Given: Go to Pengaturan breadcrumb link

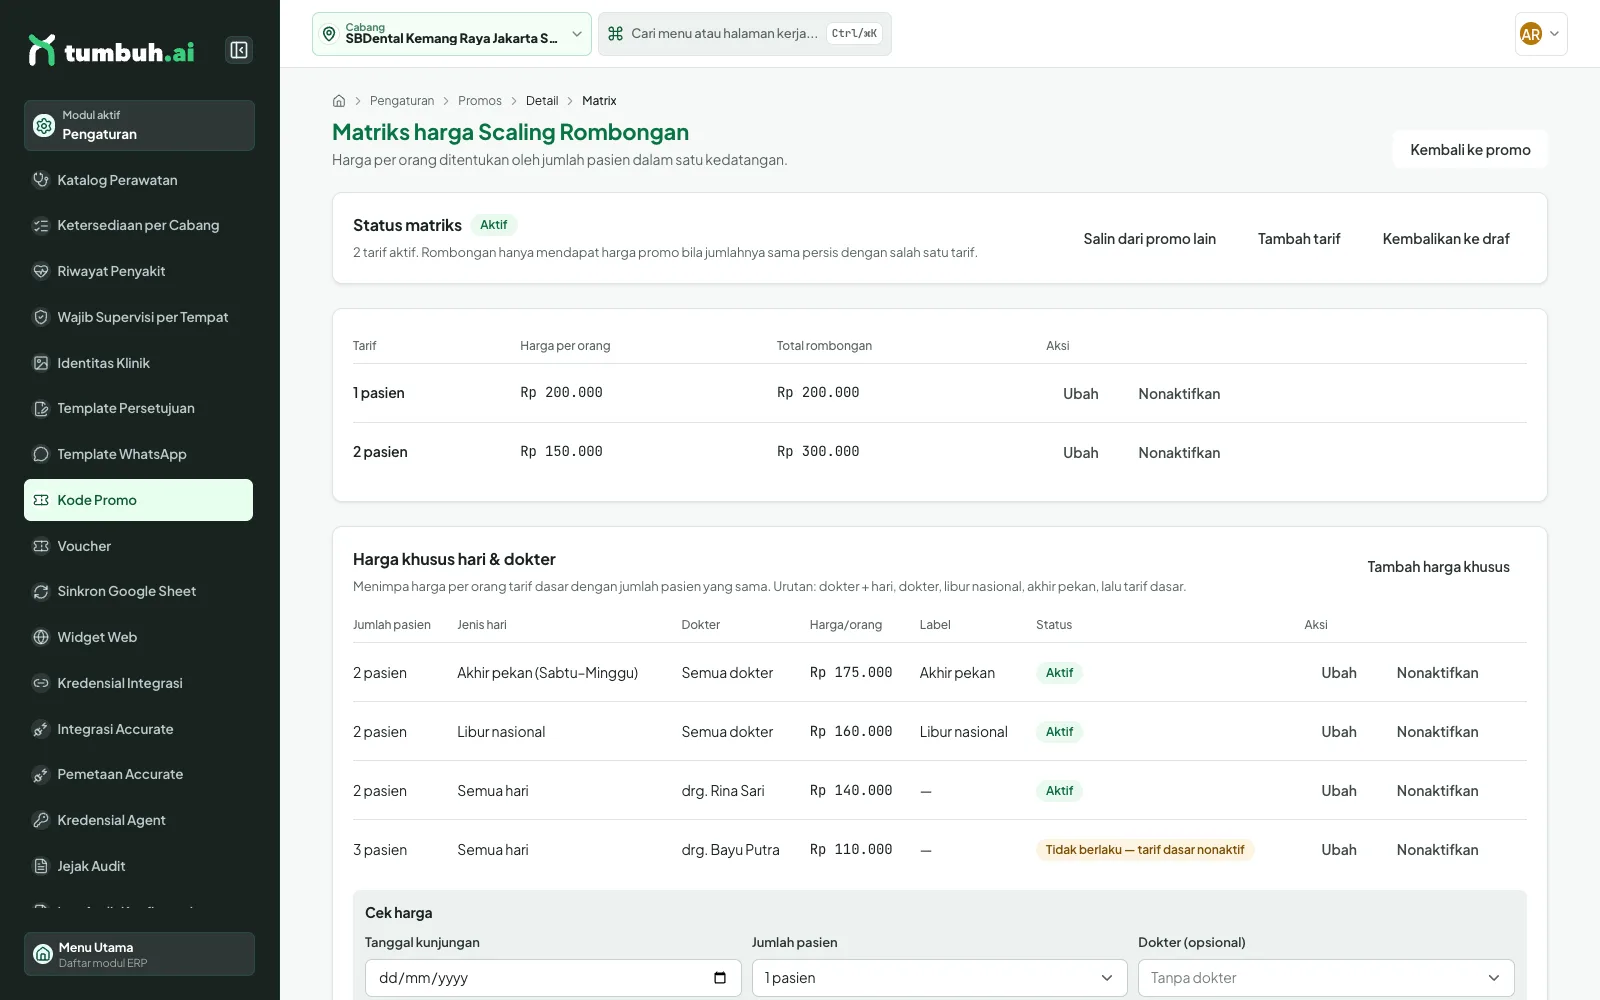Looking at the screenshot, I should point(402,101).
